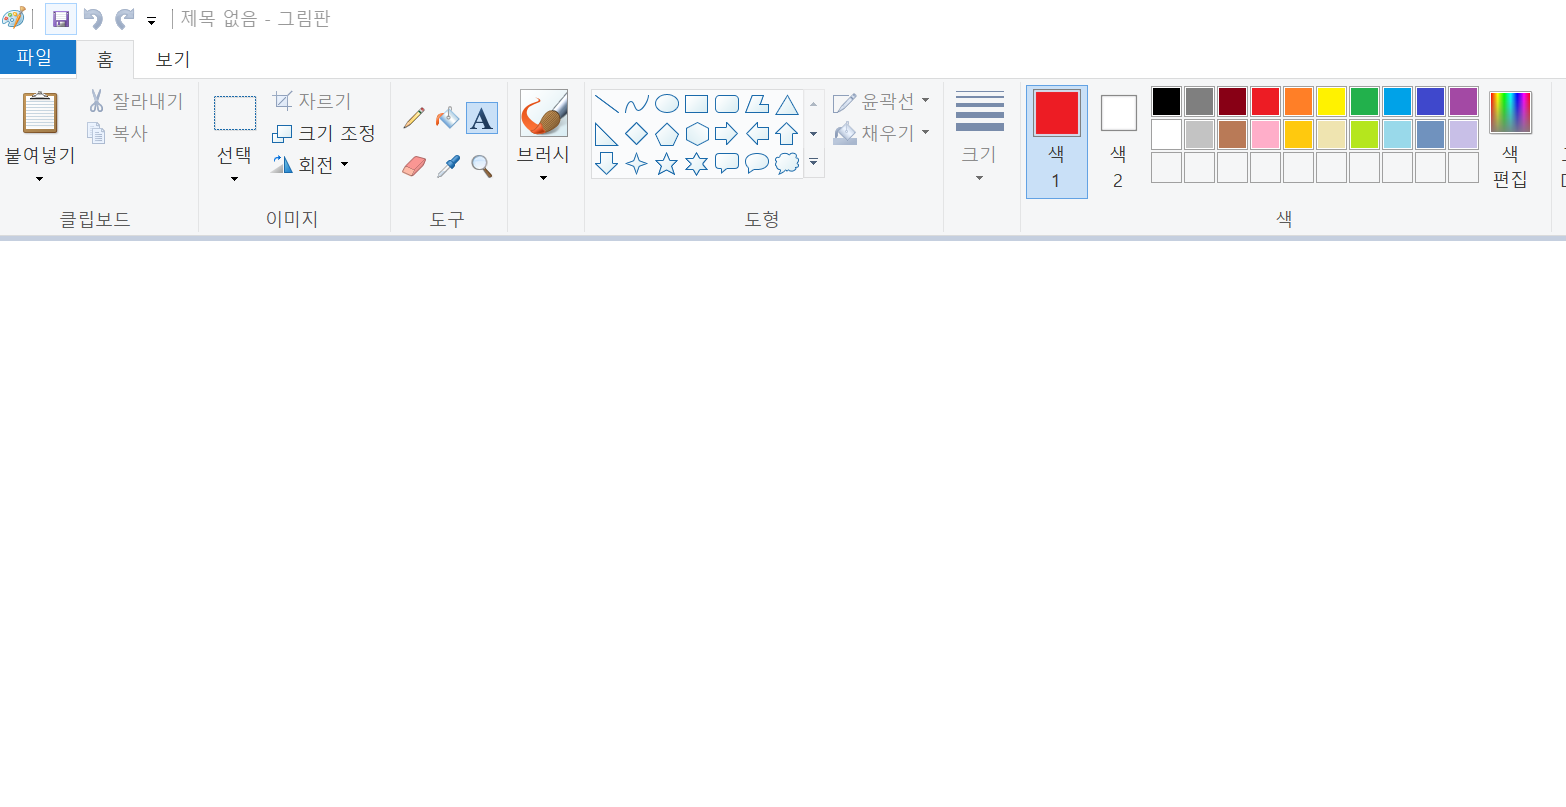The image size is (1566, 807).
Task: Click the Brush tool icon
Action: tap(543, 113)
